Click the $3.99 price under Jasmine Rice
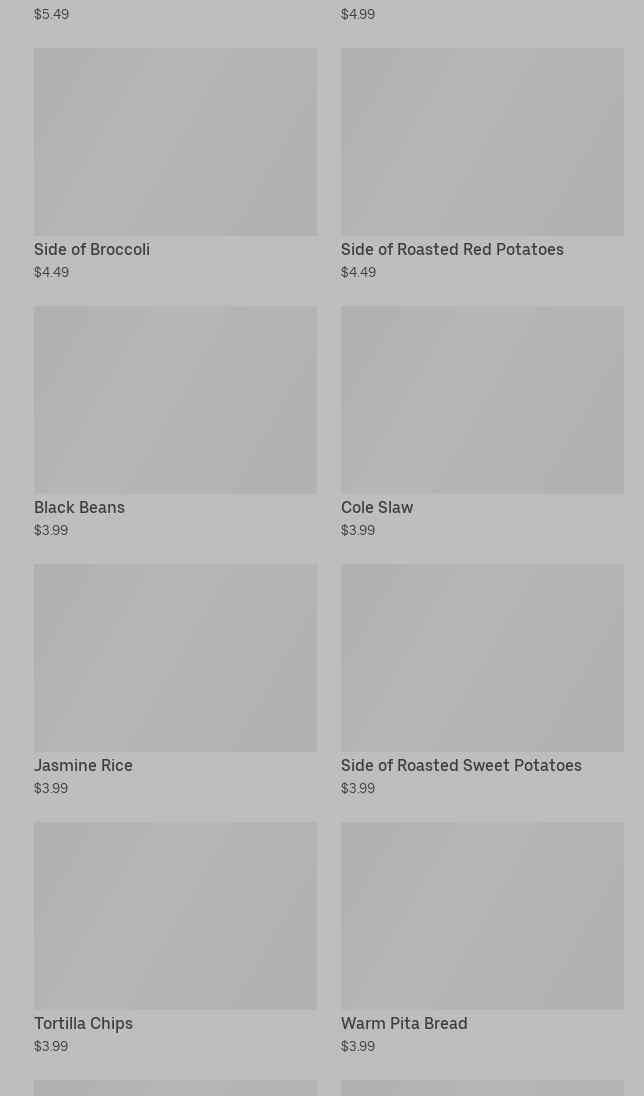This screenshot has width=644, height=1096. 51,788
